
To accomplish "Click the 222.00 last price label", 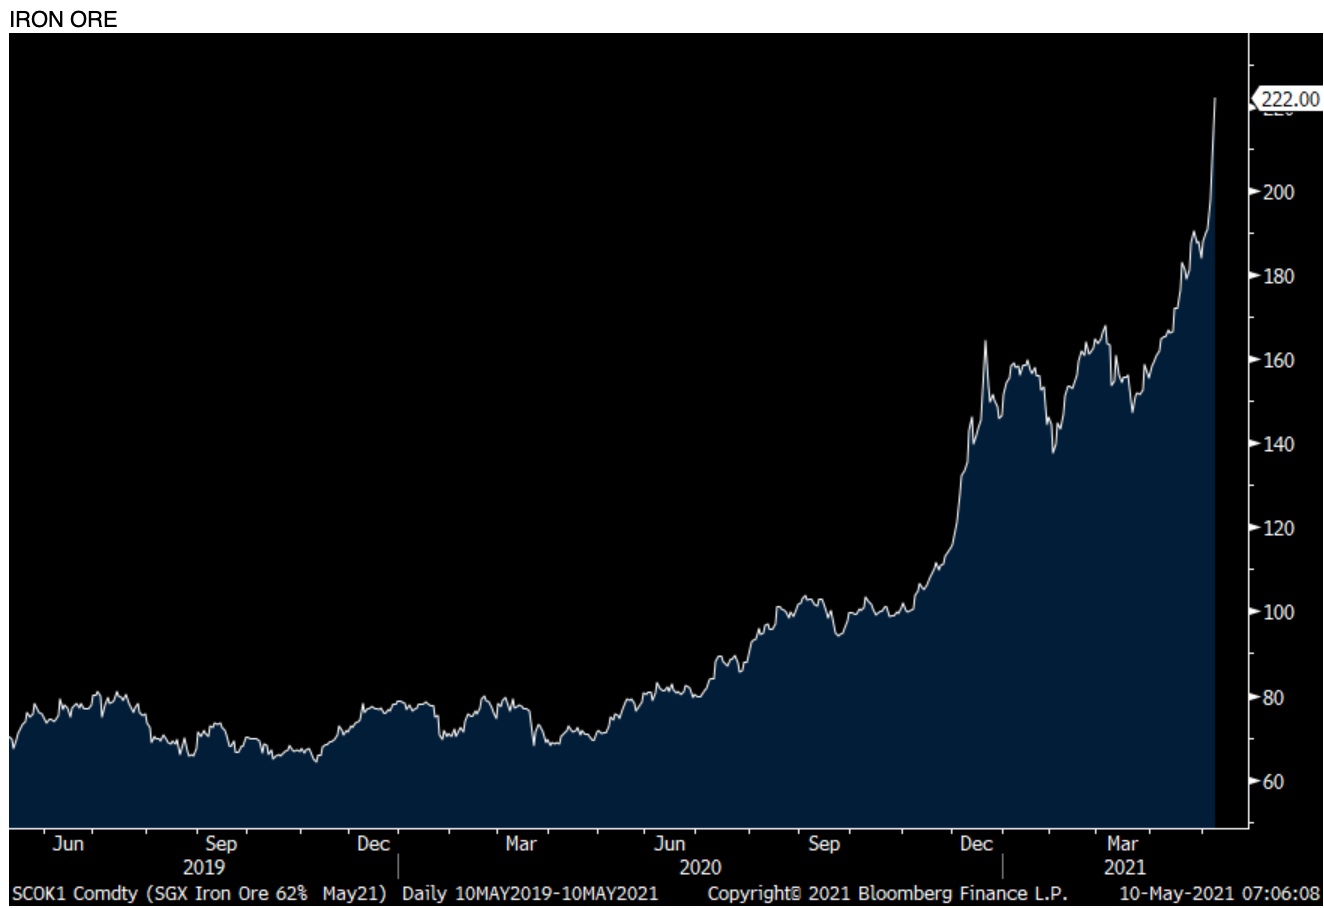I will [1289, 98].
